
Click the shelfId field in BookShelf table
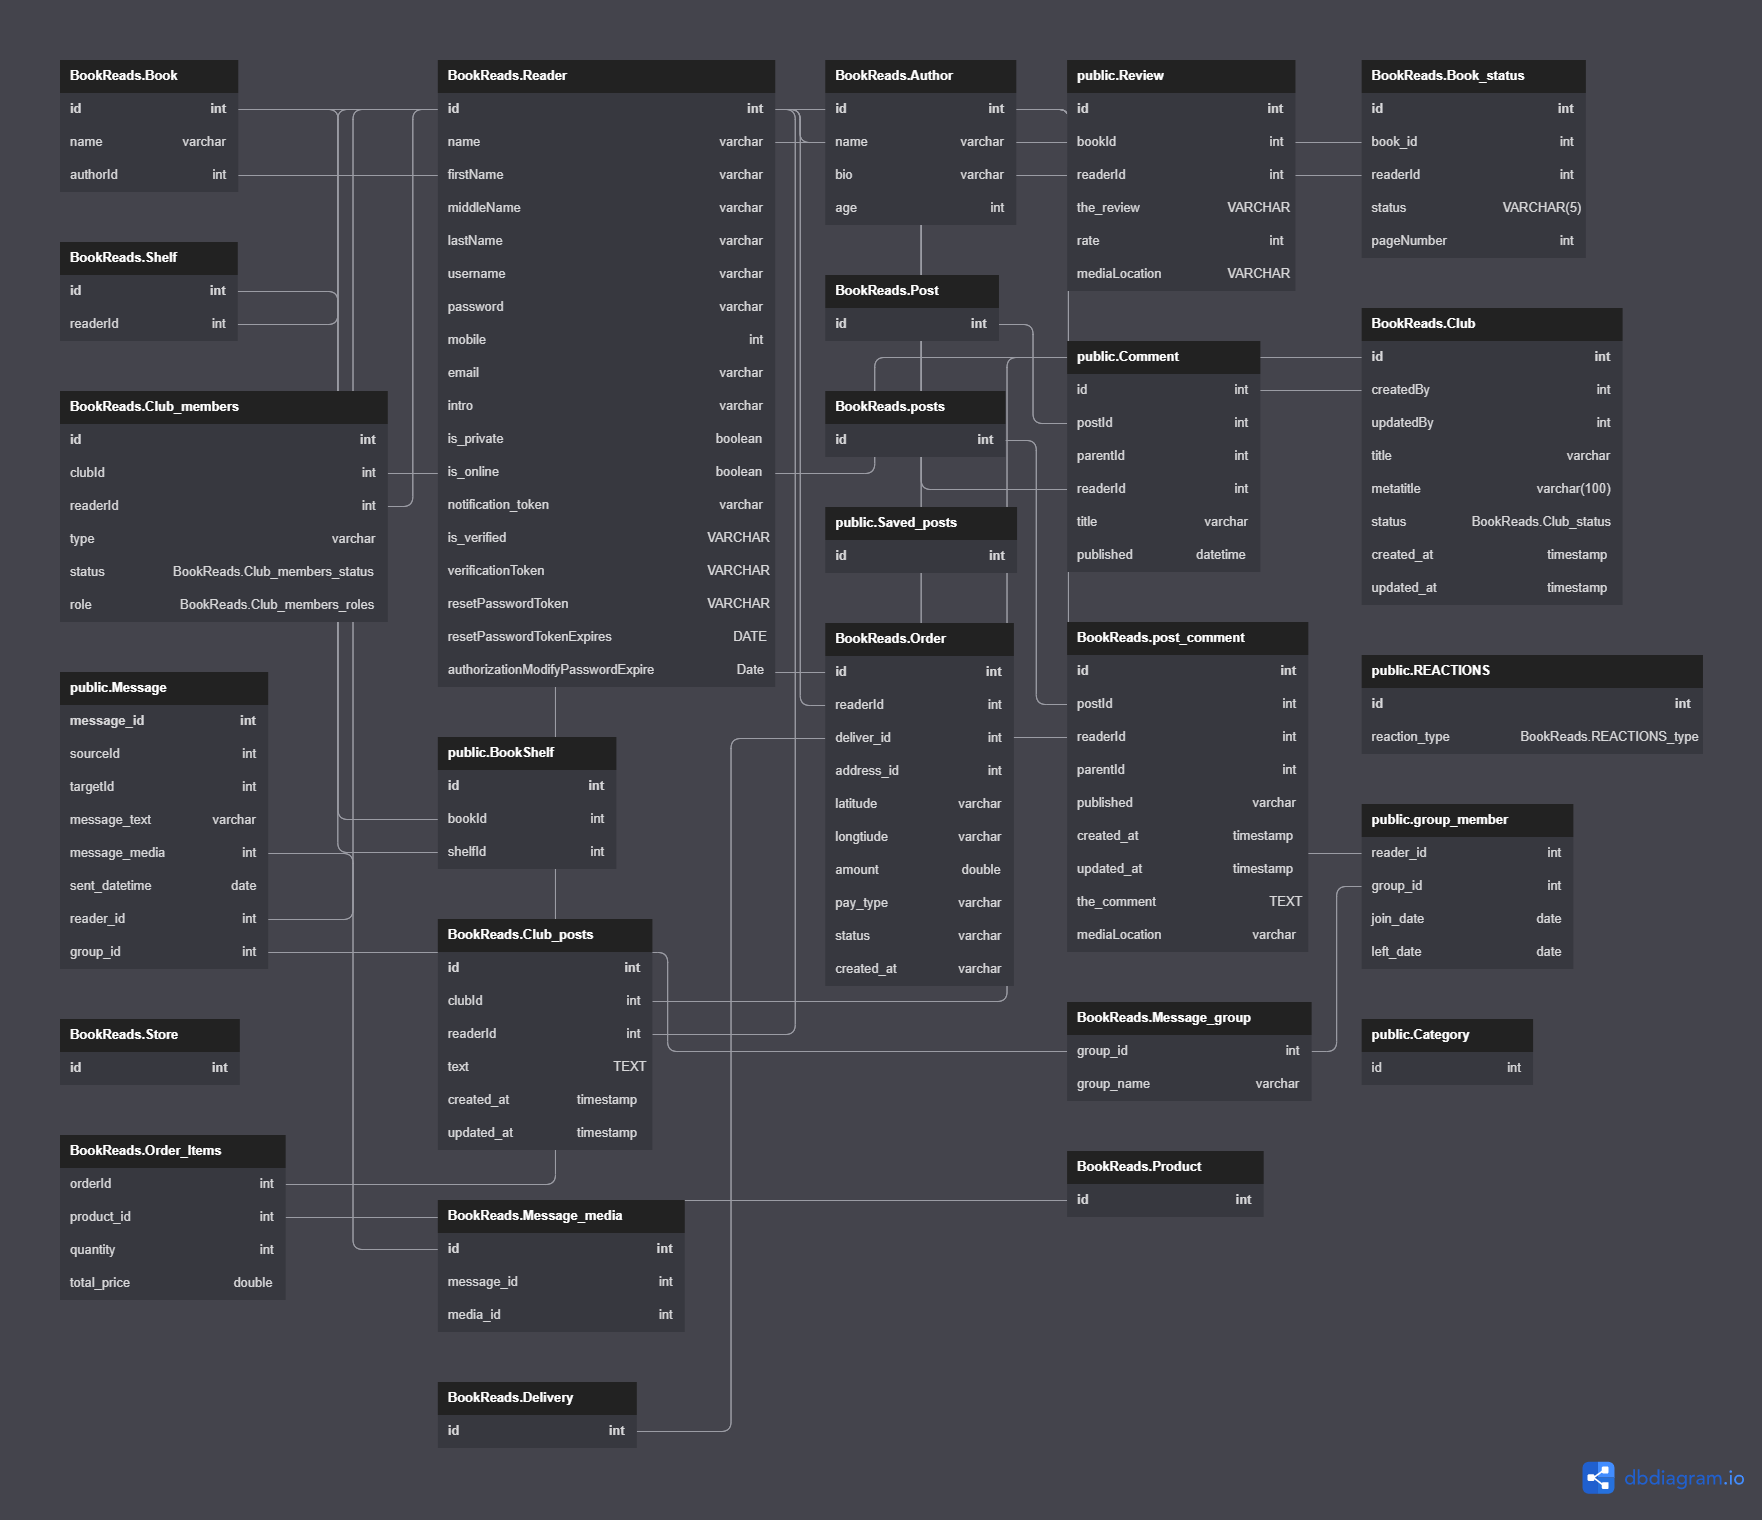pos(527,852)
